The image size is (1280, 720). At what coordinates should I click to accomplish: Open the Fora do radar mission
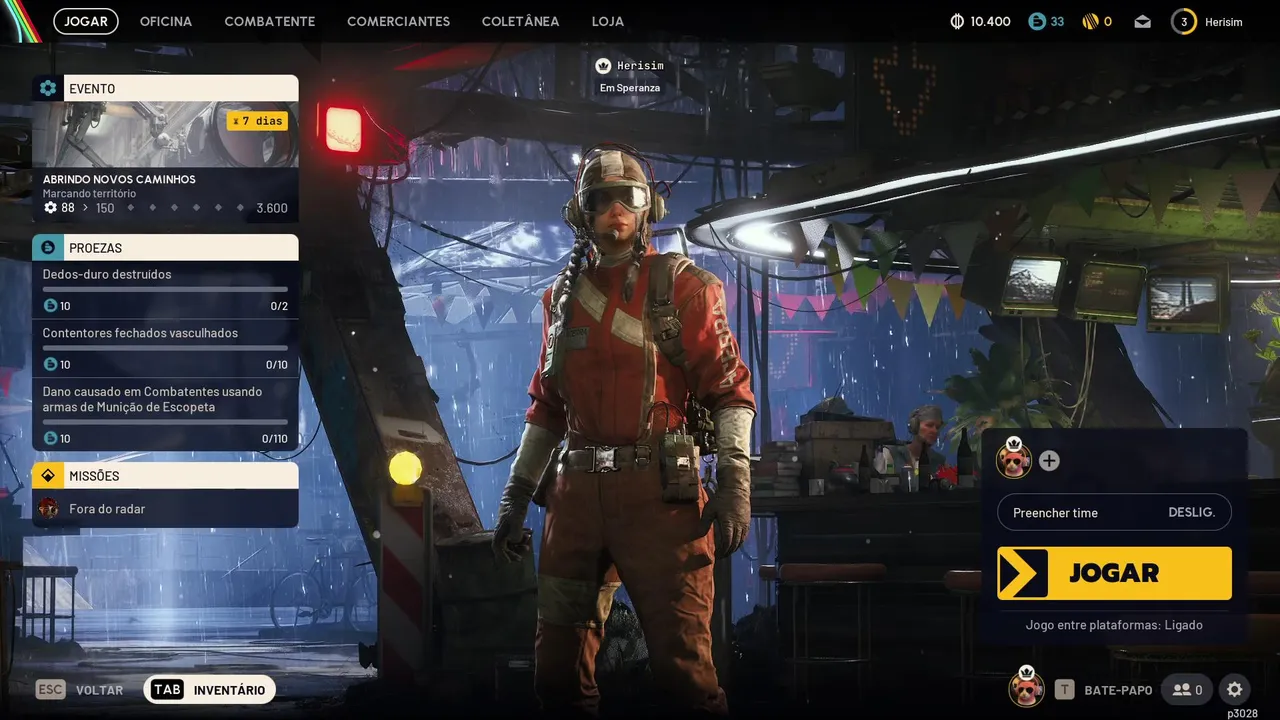[166, 509]
